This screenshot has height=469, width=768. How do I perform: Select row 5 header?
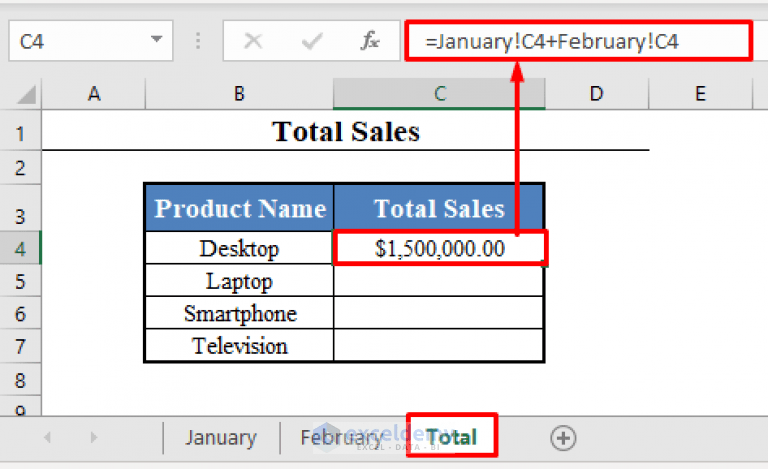coord(20,281)
